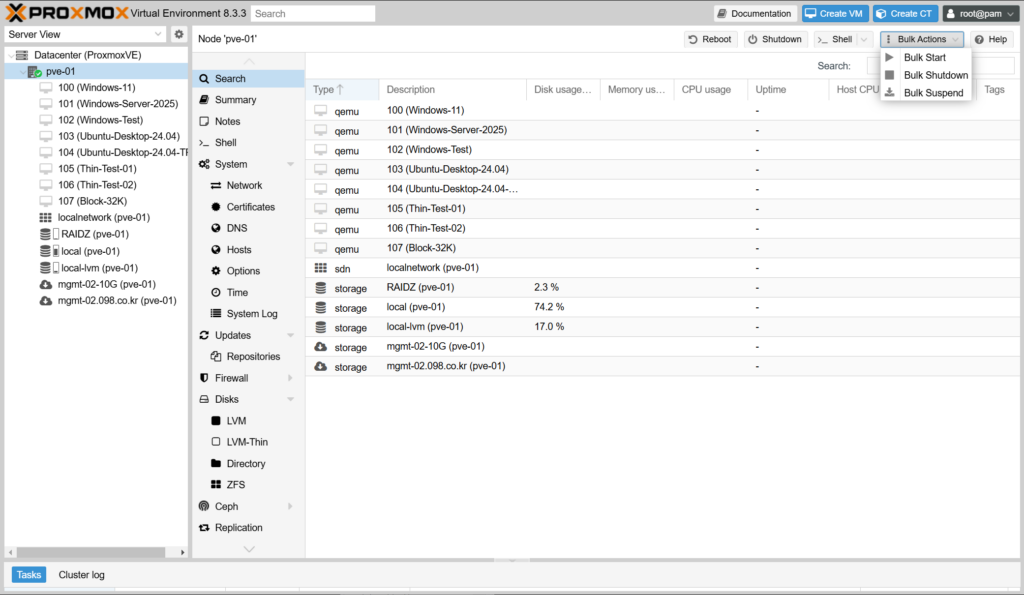Screen dimensions: 1024x595
Task: Select the Ceph section icon
Action: point(205,507)
